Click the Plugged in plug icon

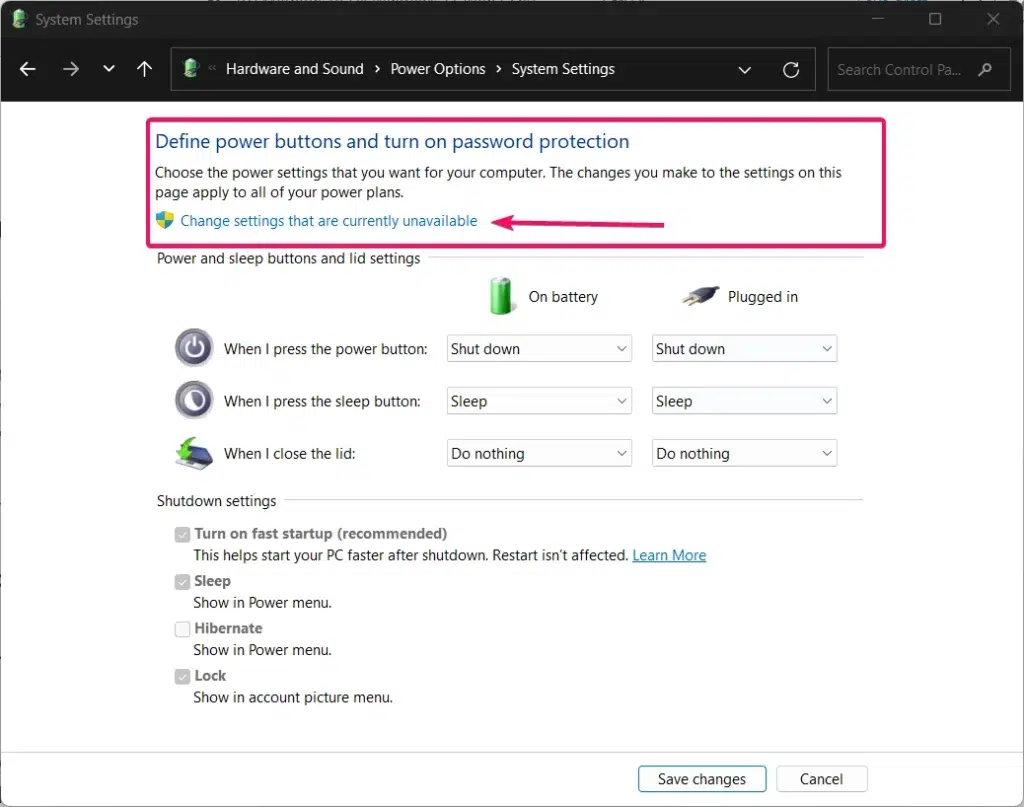coord(700,296)
